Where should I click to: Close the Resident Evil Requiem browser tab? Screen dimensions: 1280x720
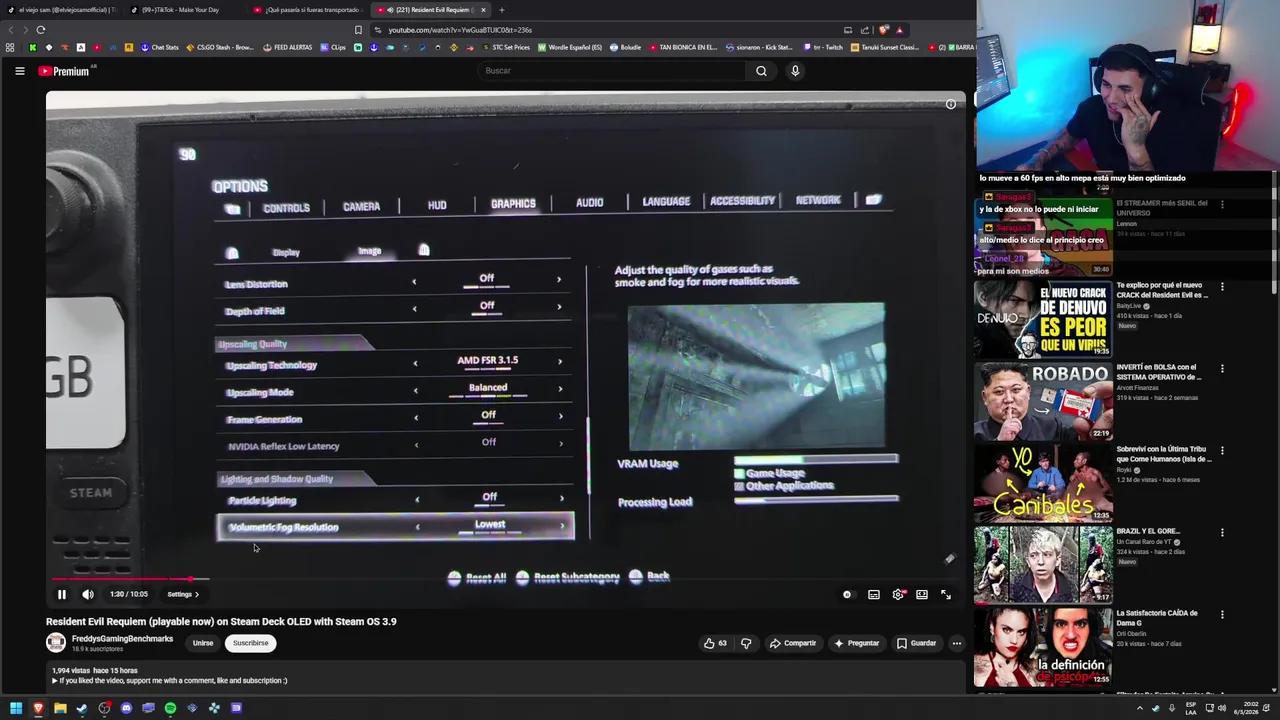click(483, 10)
